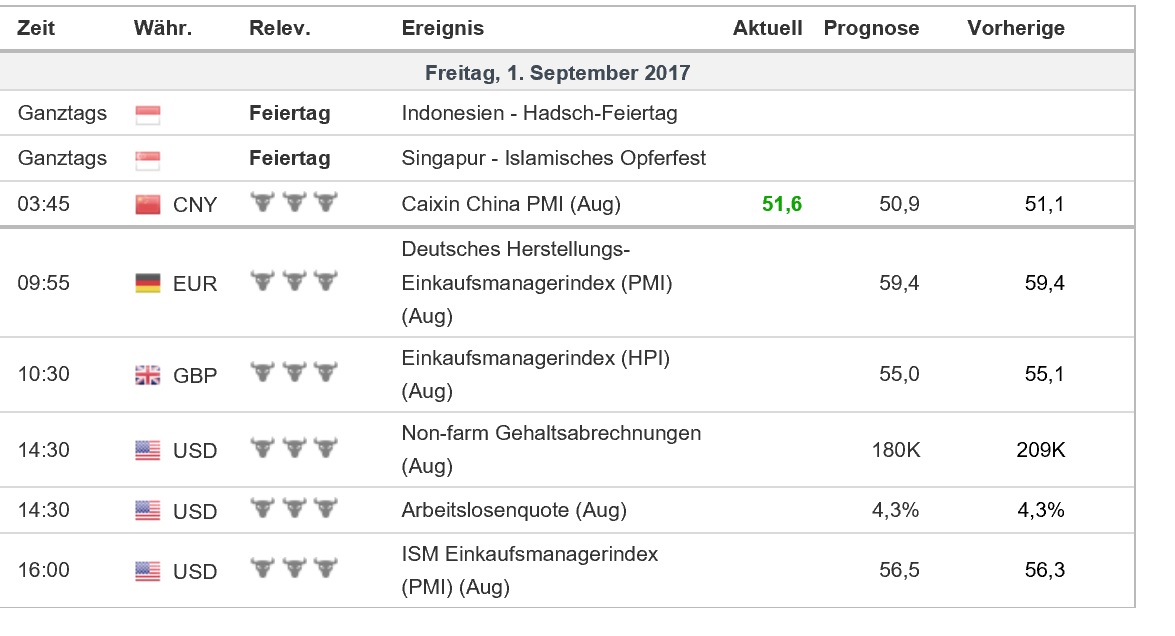Screen dimensions: 1175x636
Task: Click the Ereignis column header
Action: pos(442,28)
